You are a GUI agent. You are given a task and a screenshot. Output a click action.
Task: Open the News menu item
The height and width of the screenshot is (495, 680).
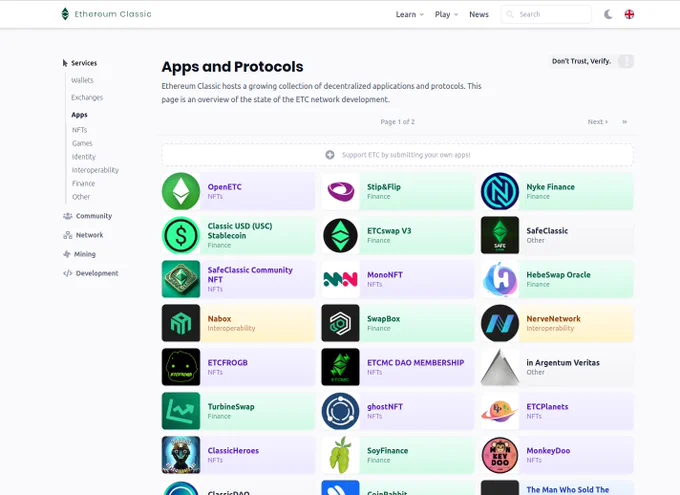pos(479,14)
